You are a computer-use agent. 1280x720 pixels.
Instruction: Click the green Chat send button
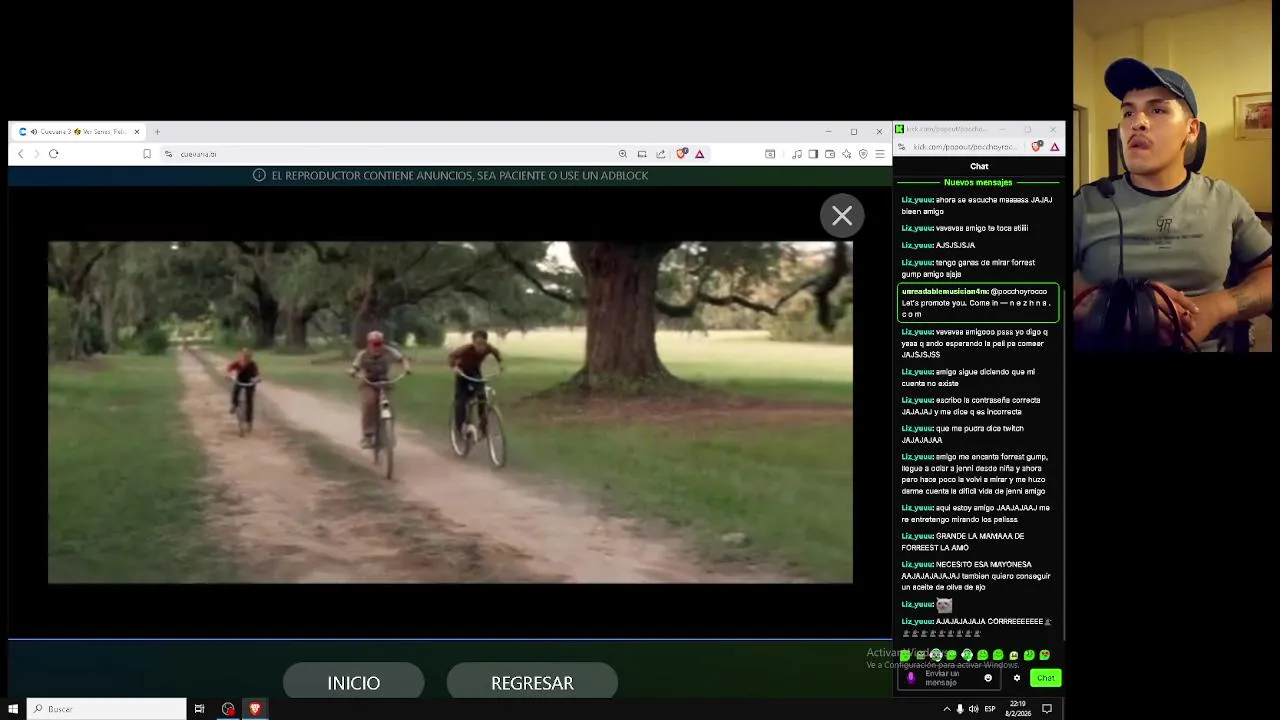coord(1045,678)
